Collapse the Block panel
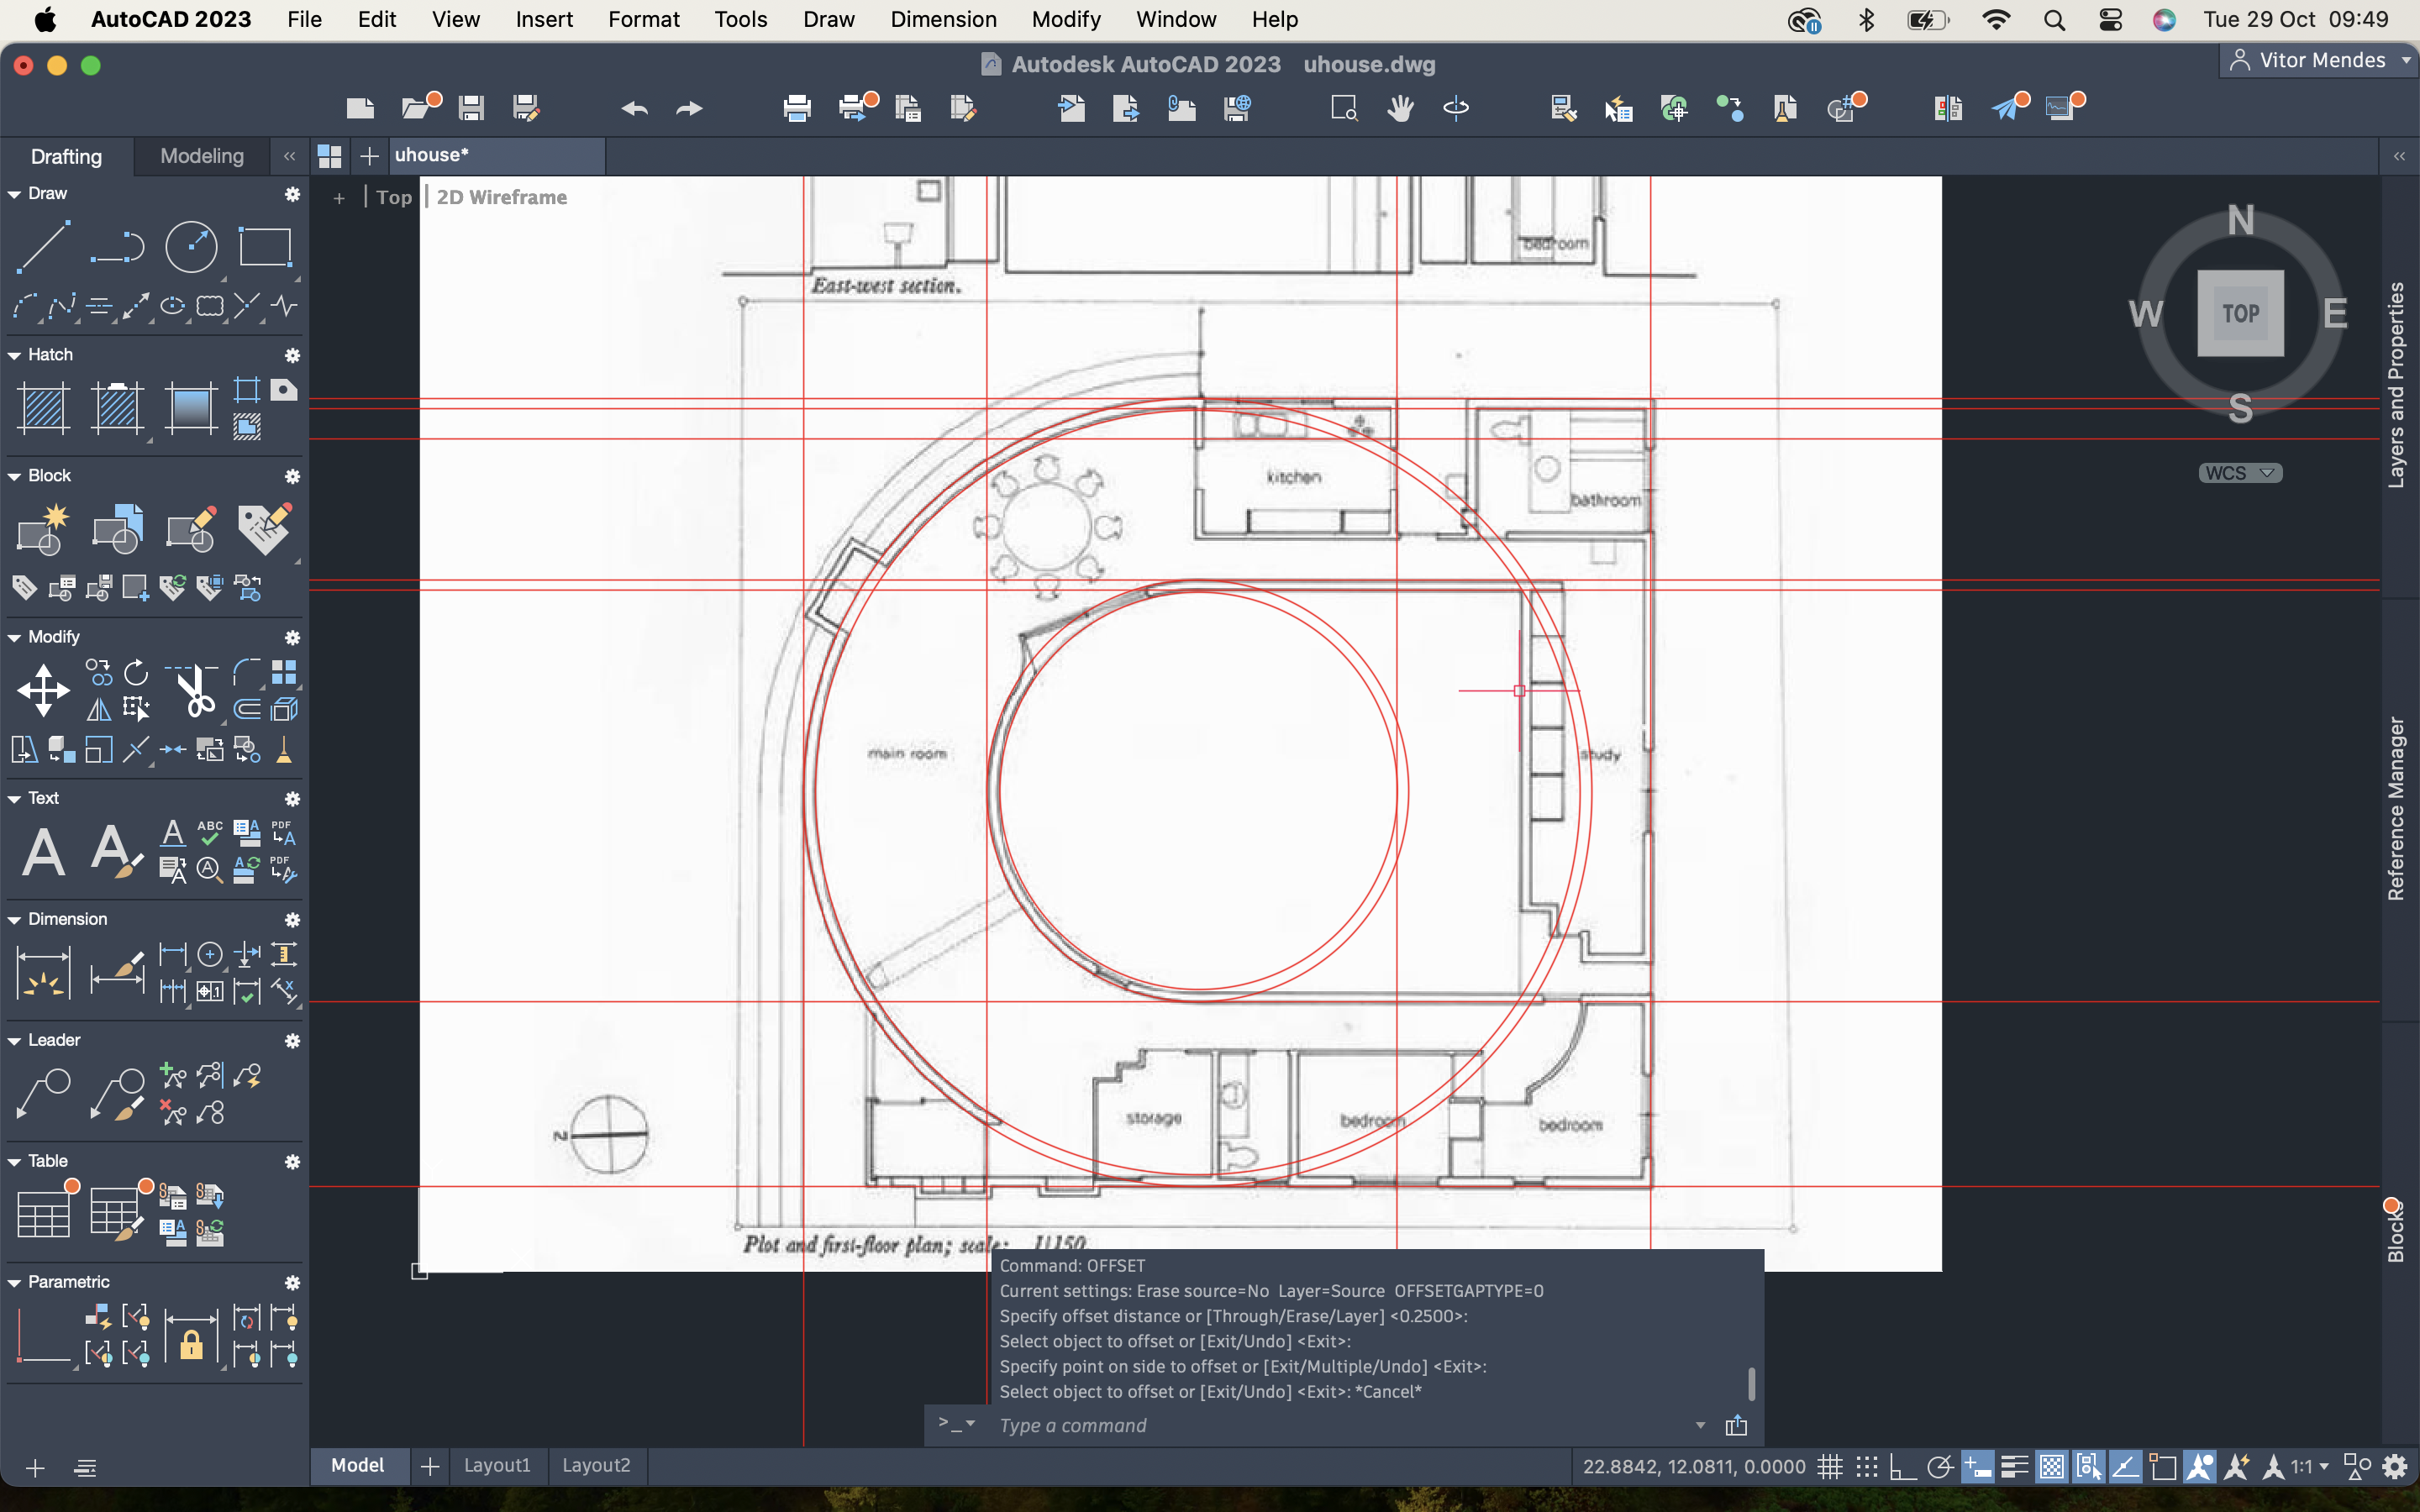2420x1512 pixels. point(14,476)
